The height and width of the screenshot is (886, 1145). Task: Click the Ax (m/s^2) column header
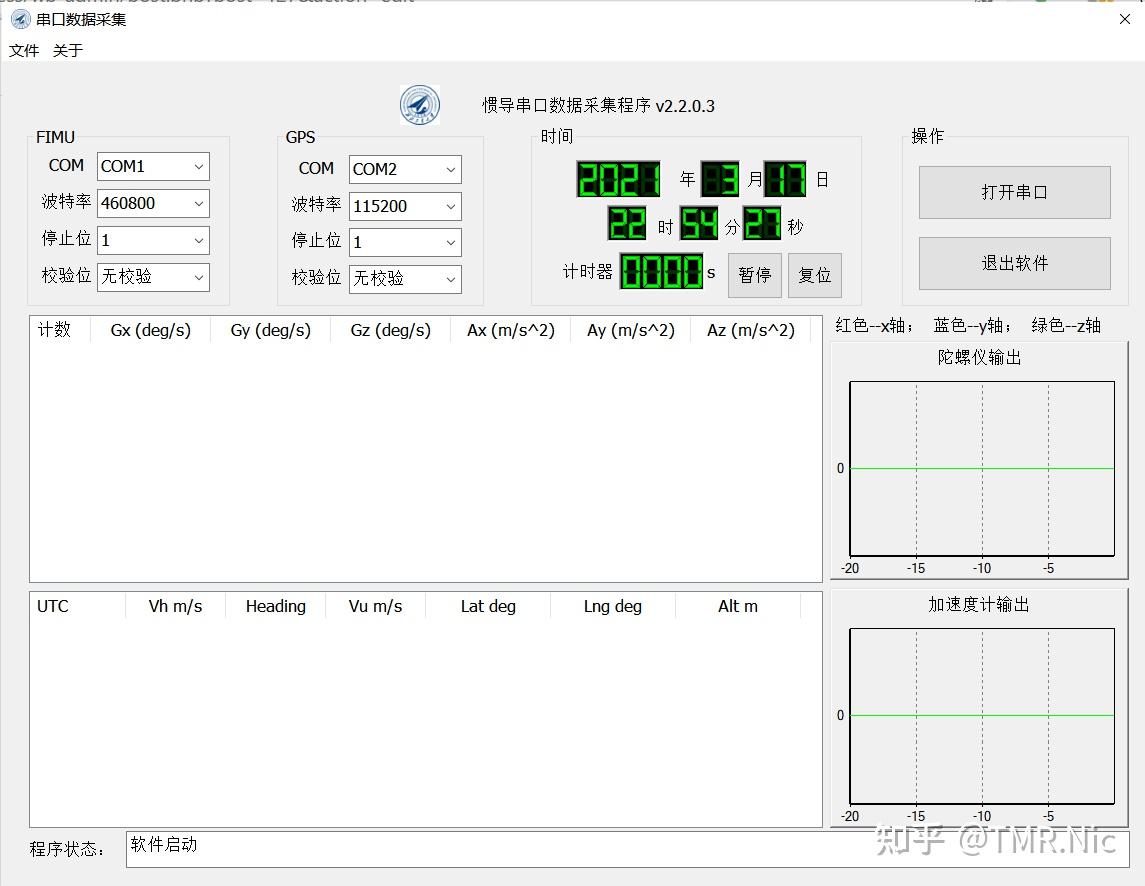[510, 330]
